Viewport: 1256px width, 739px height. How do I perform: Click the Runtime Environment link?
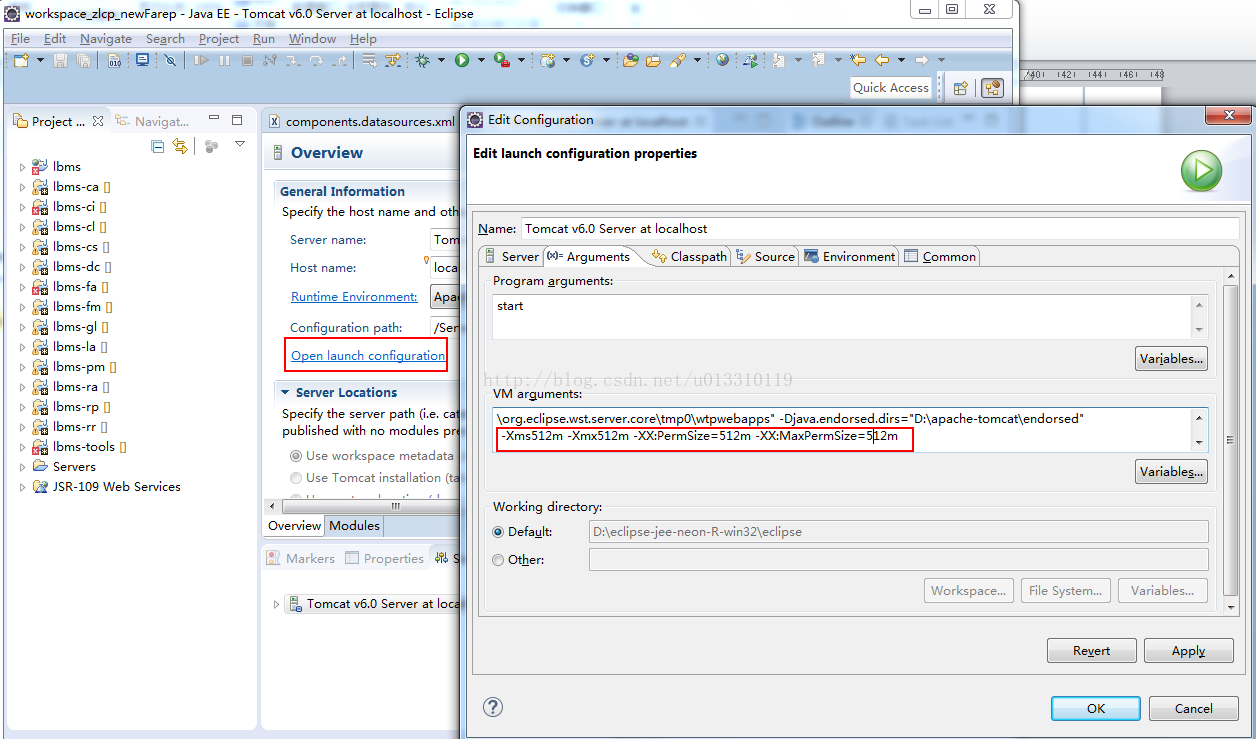point(354,296)
